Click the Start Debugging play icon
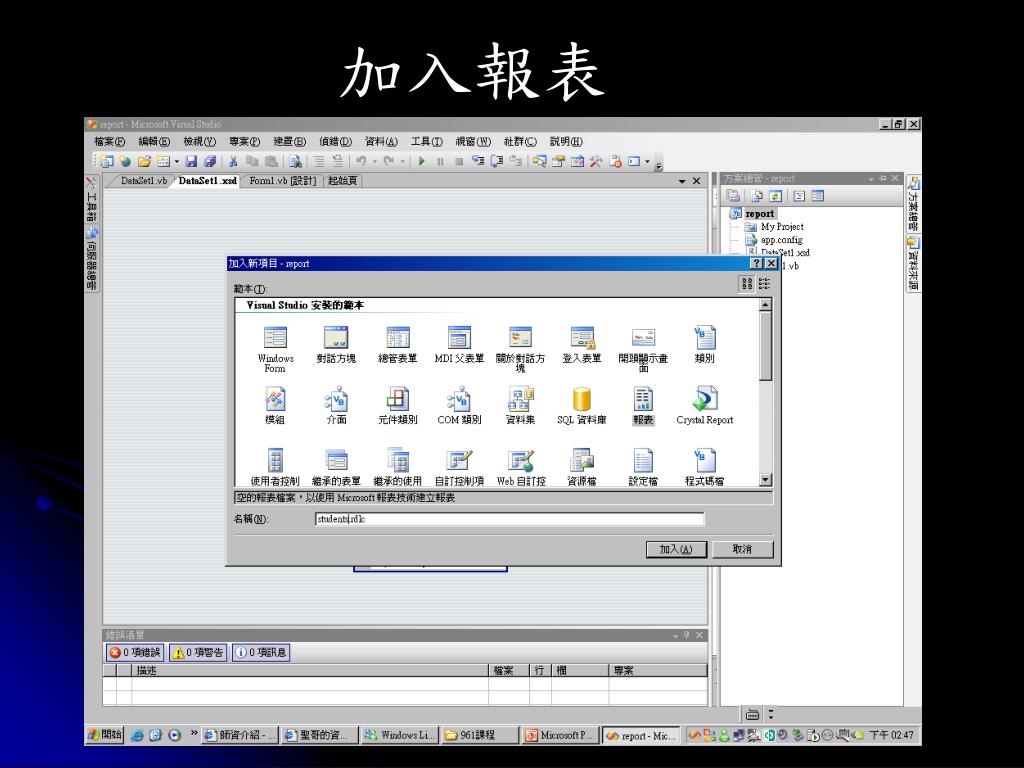The width and height of the screenshot is (1024, 768). coord(421,161)
